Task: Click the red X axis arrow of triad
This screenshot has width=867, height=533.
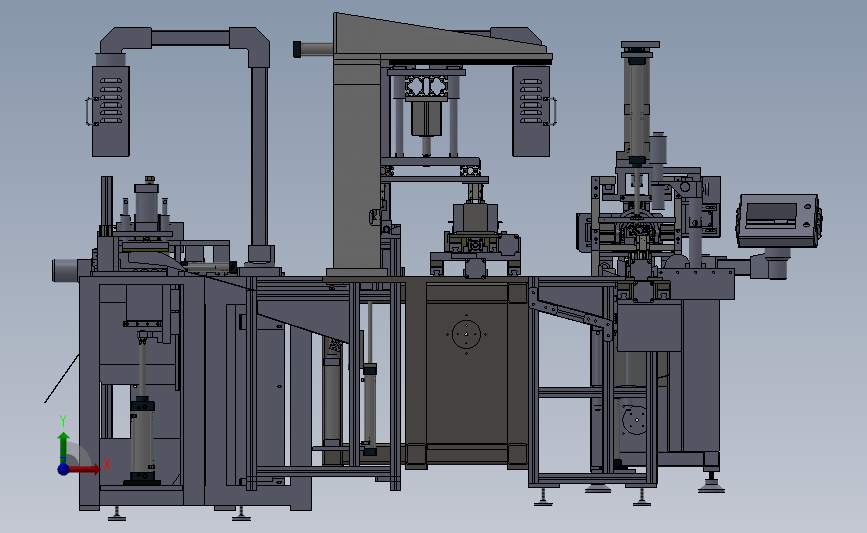Action: [84, 469]
